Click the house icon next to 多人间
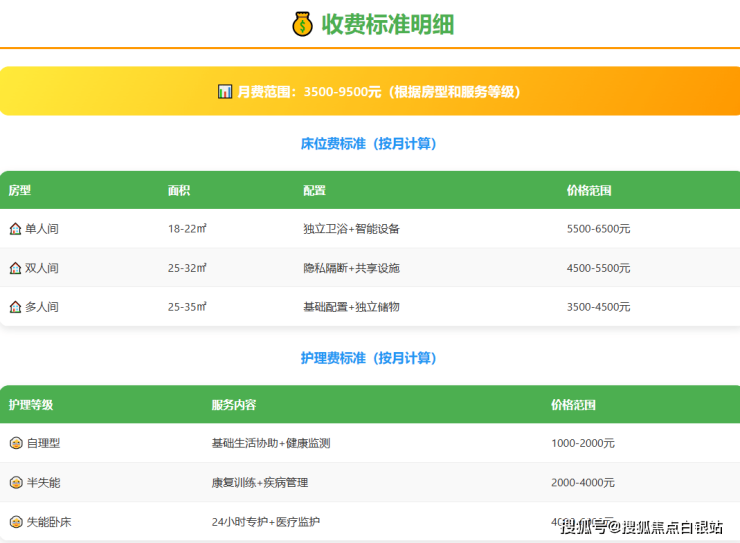Viewport: 740px width, 543px height. click(x=15, y=307)
